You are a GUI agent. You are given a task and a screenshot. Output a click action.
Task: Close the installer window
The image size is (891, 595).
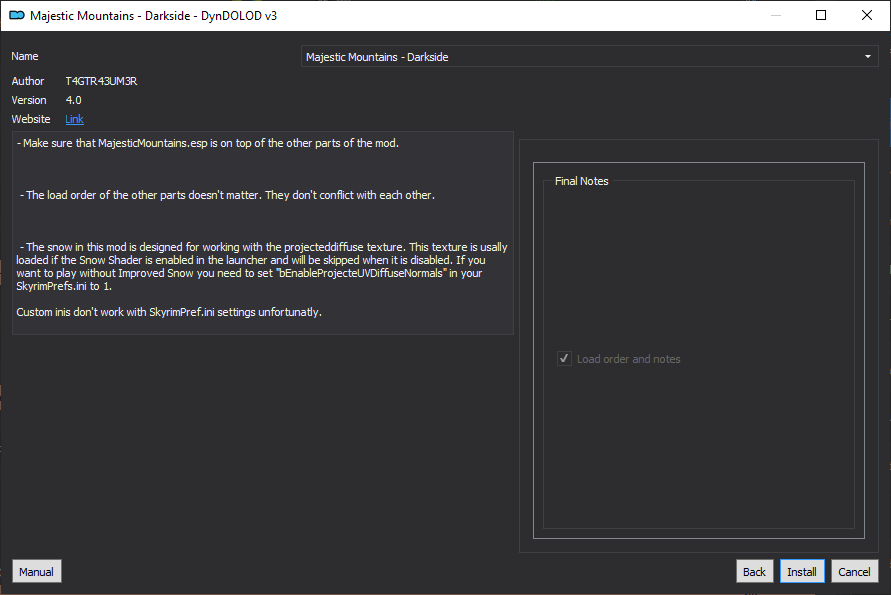[867, 15]
